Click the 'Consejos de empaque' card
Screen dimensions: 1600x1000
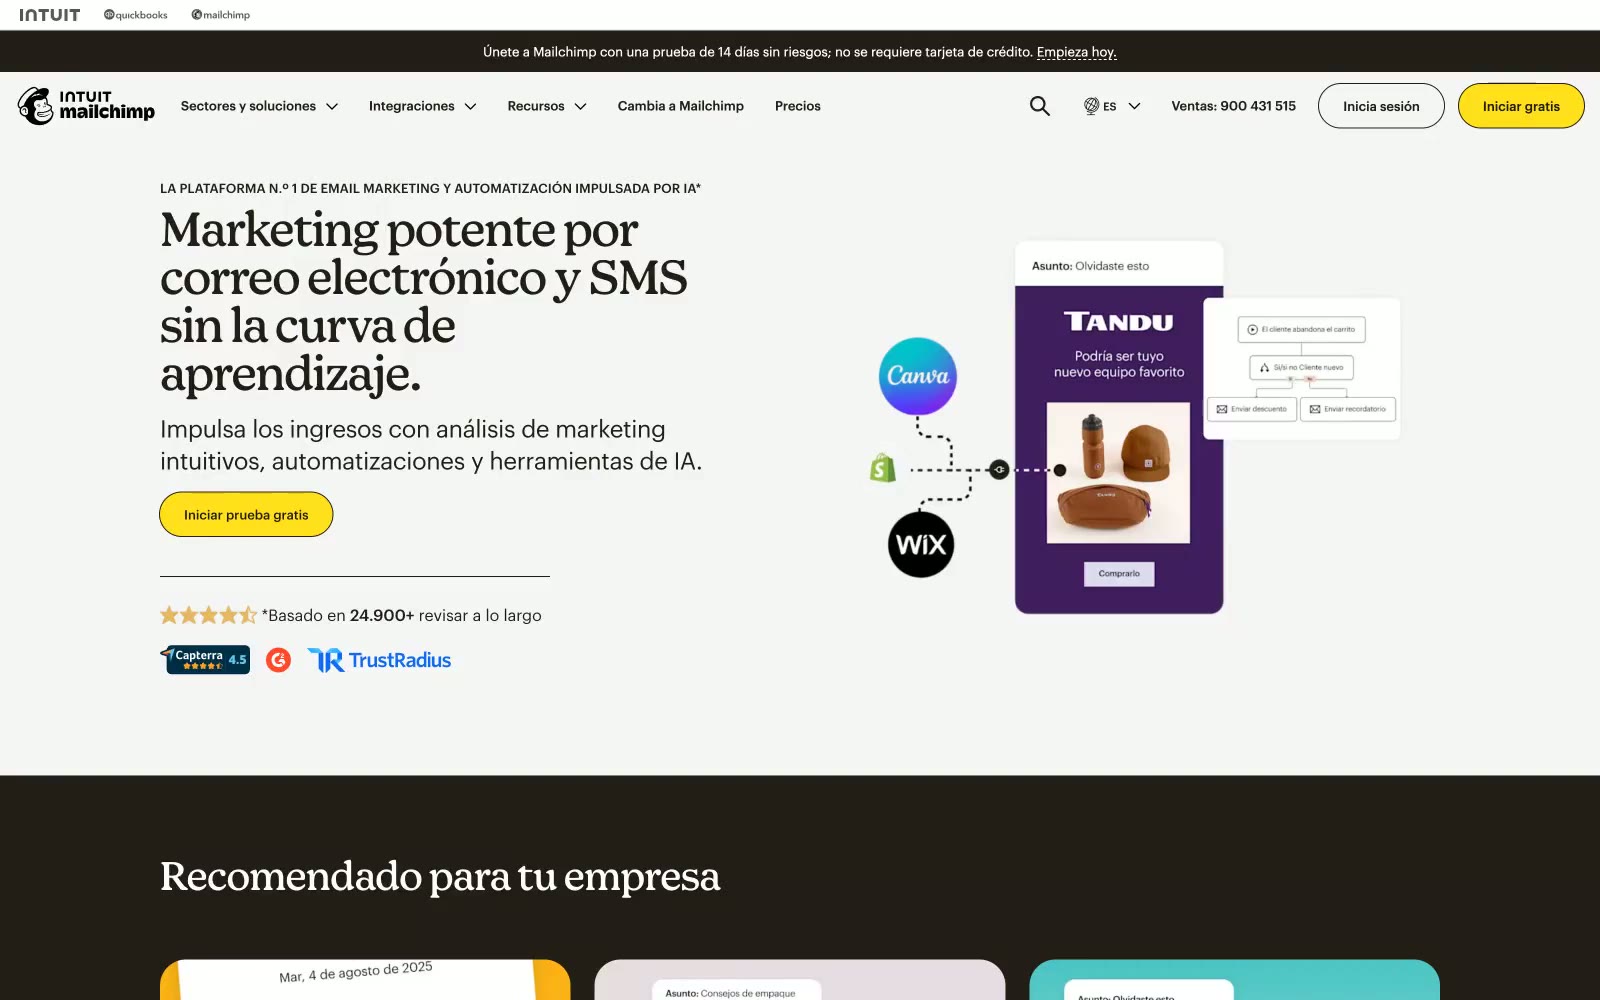[x=800, y=980]
